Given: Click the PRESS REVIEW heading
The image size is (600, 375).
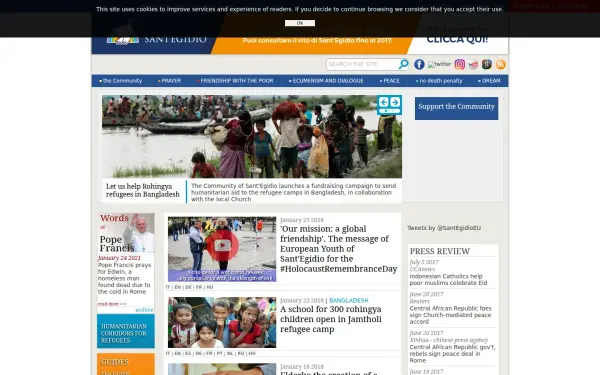Looking at the screenshot, I should (x=440, y=251).
